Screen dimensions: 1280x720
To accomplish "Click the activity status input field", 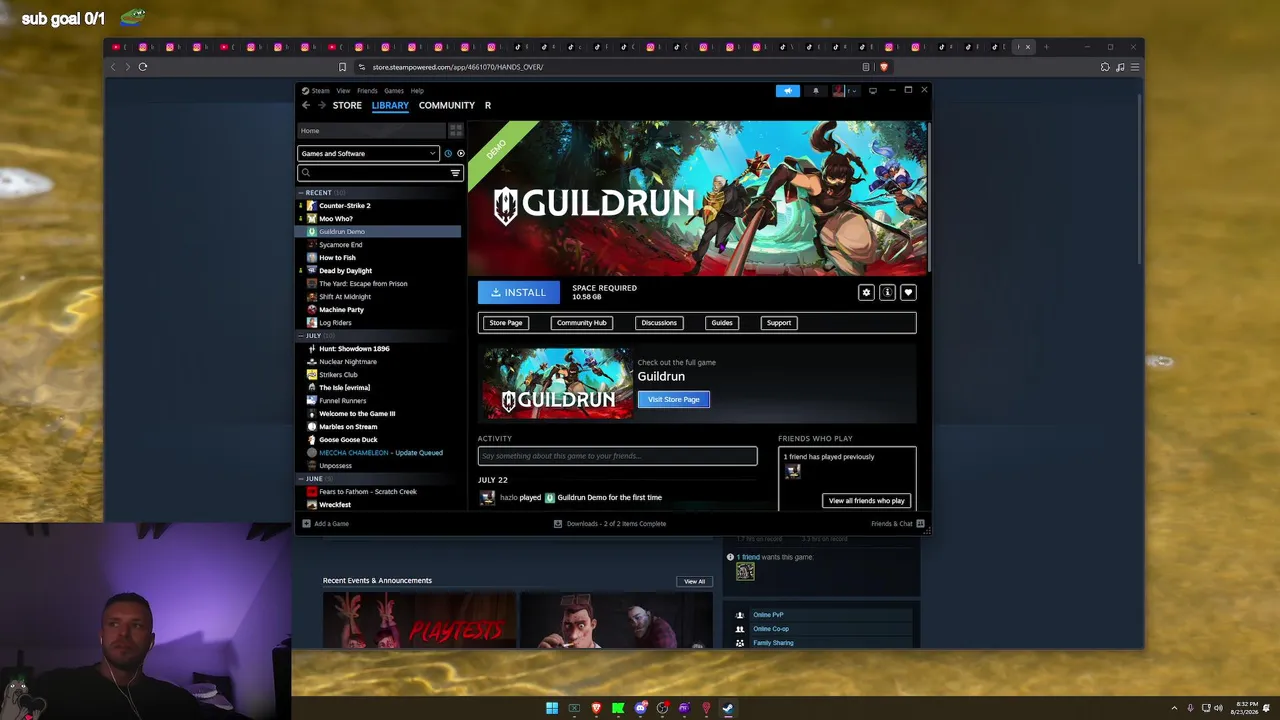I will (617, 456).
